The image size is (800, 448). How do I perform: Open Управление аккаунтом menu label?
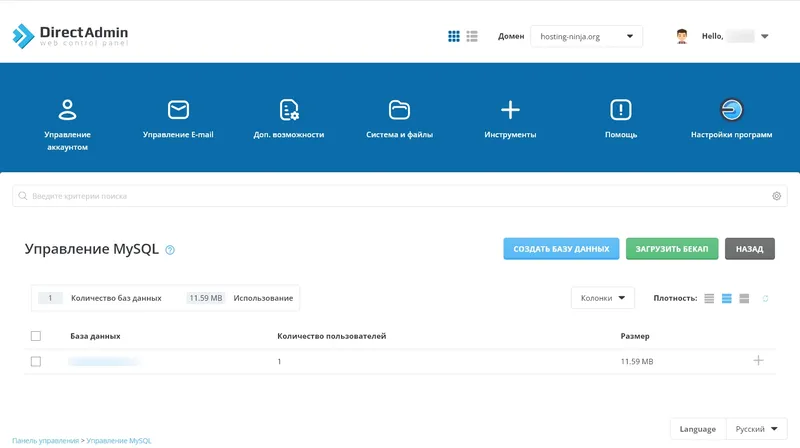[x=67, y=141]
